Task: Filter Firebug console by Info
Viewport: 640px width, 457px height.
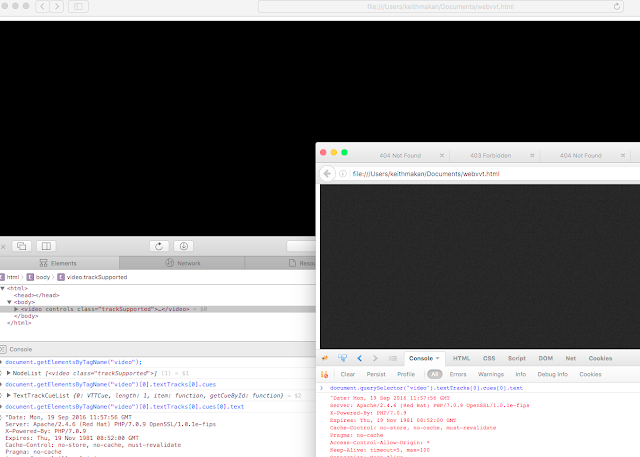Action: 520,374
